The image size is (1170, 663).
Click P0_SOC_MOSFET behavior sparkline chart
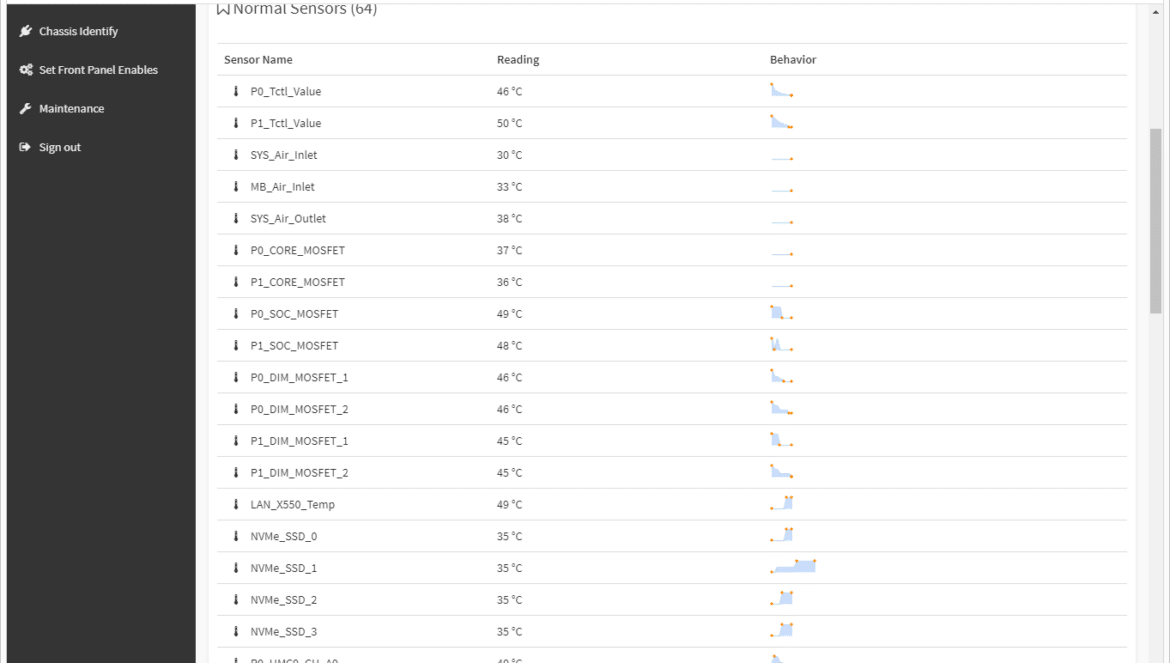(781, 312)
